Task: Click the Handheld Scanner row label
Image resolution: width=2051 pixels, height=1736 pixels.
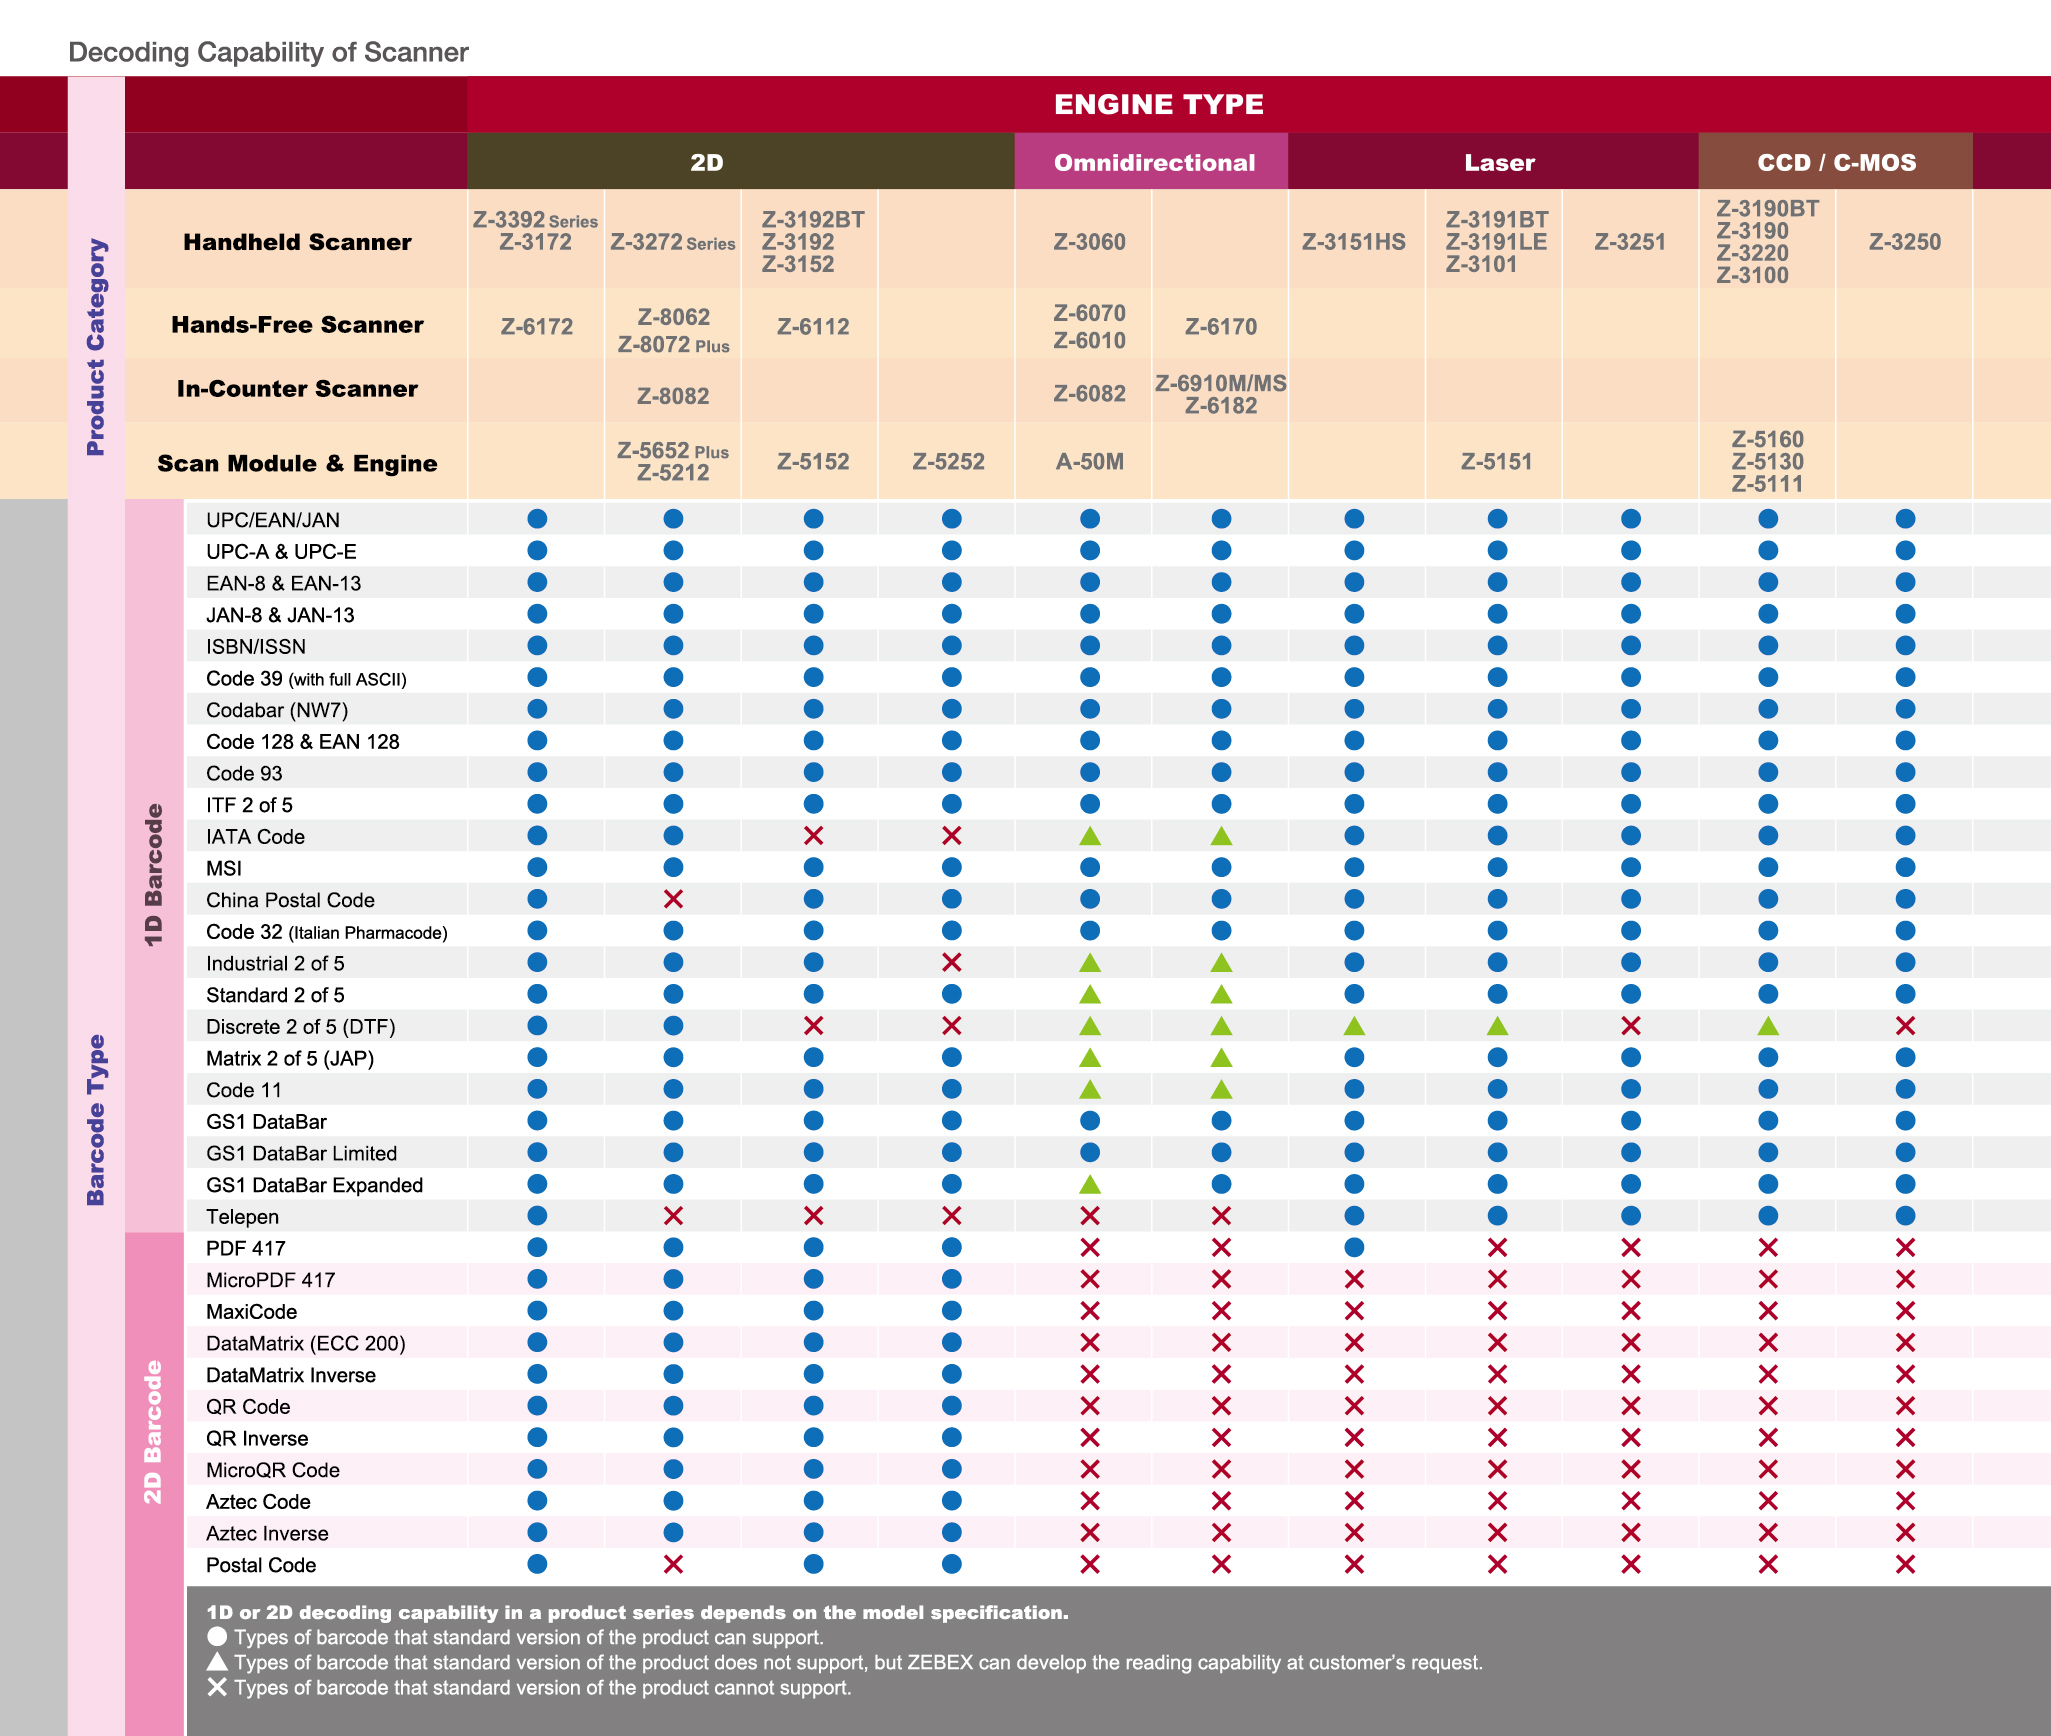Action: click(x=297, y=242)
